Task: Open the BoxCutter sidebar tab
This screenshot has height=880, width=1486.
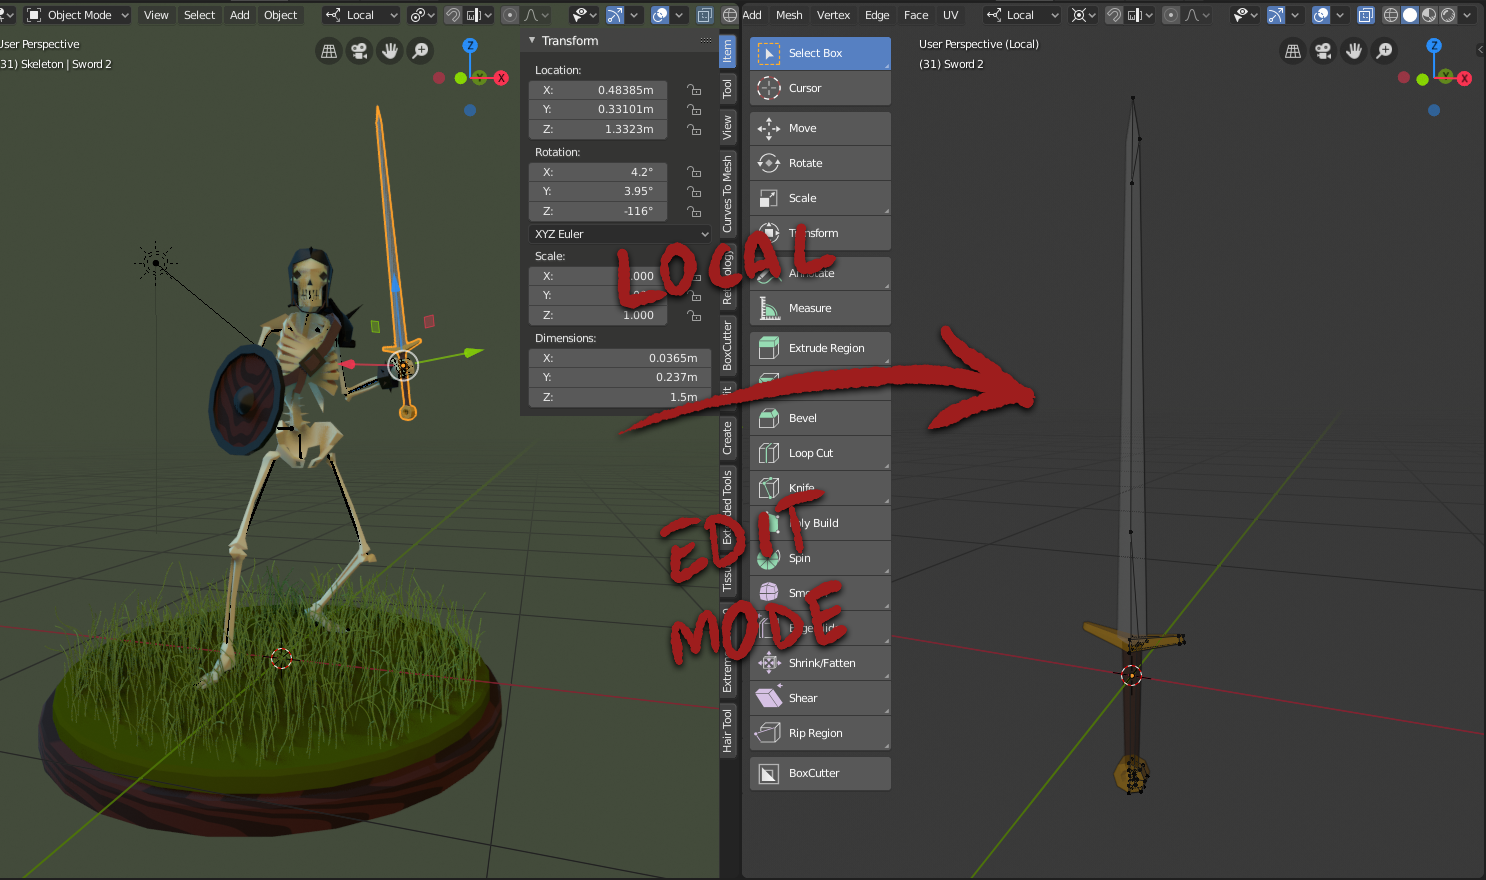Action: 727,345
